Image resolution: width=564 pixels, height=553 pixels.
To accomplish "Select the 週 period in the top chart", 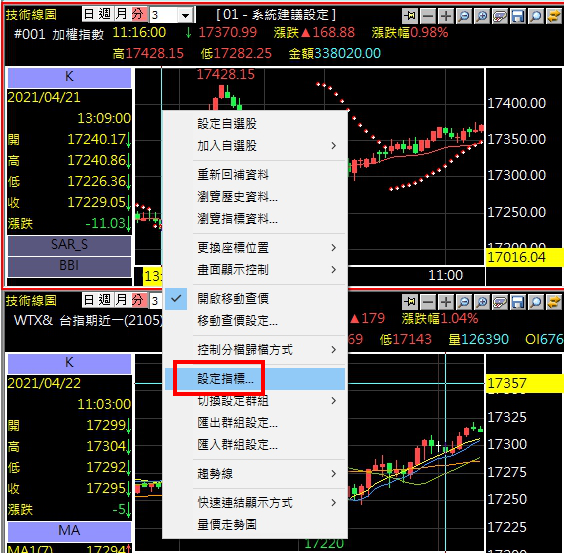I will tap(105, 14).
